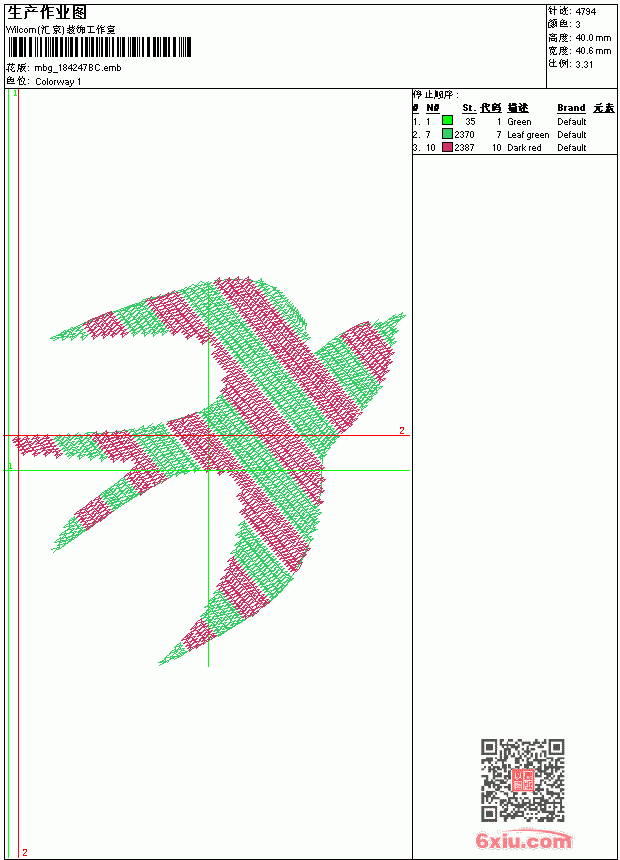Click the 6xiu.com watermark logo
620x860 pixels.
[x=524, y=839]
